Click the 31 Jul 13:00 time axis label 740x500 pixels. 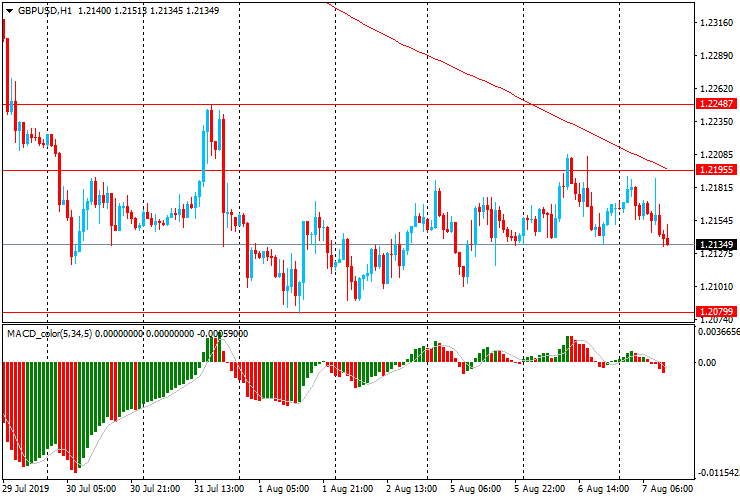219,489
